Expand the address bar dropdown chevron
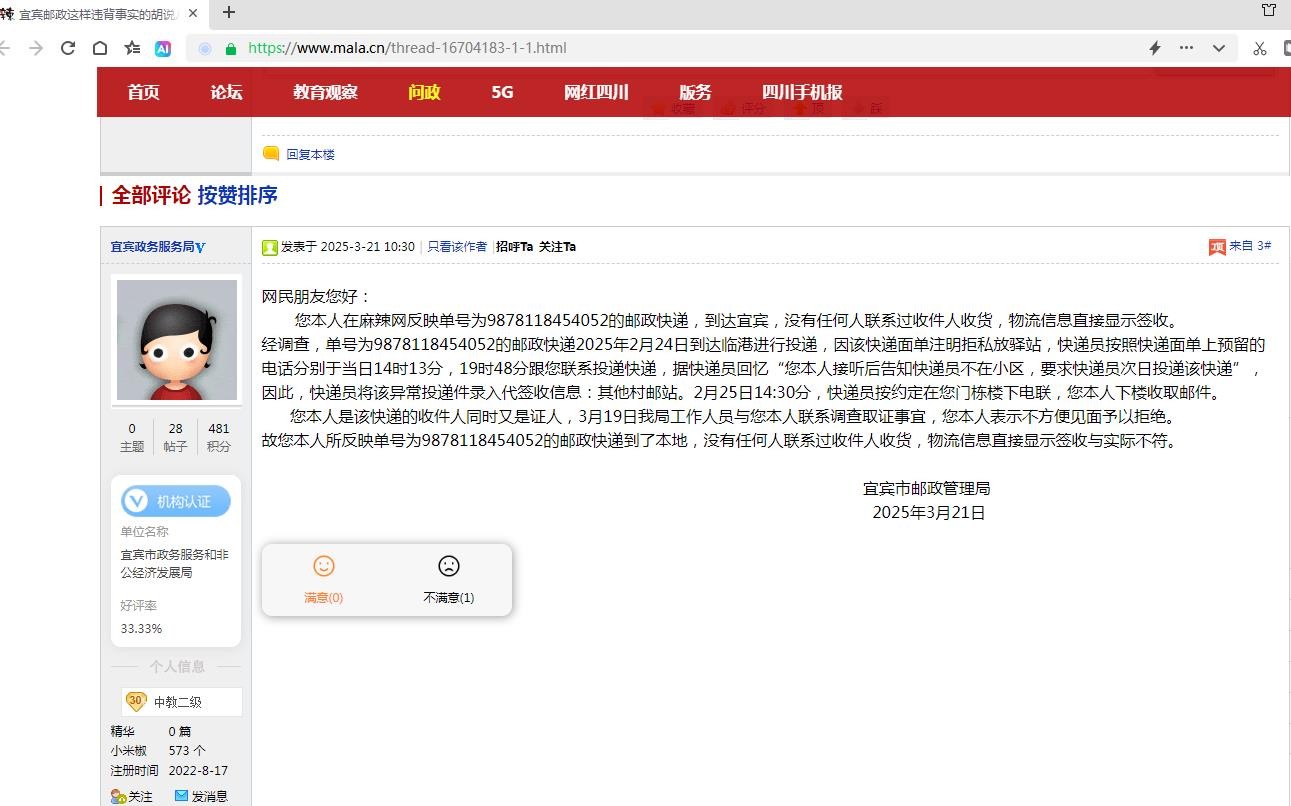The width and height of the screenshot is (1291, 806). pyautogui.click(x=1219, y=48)
